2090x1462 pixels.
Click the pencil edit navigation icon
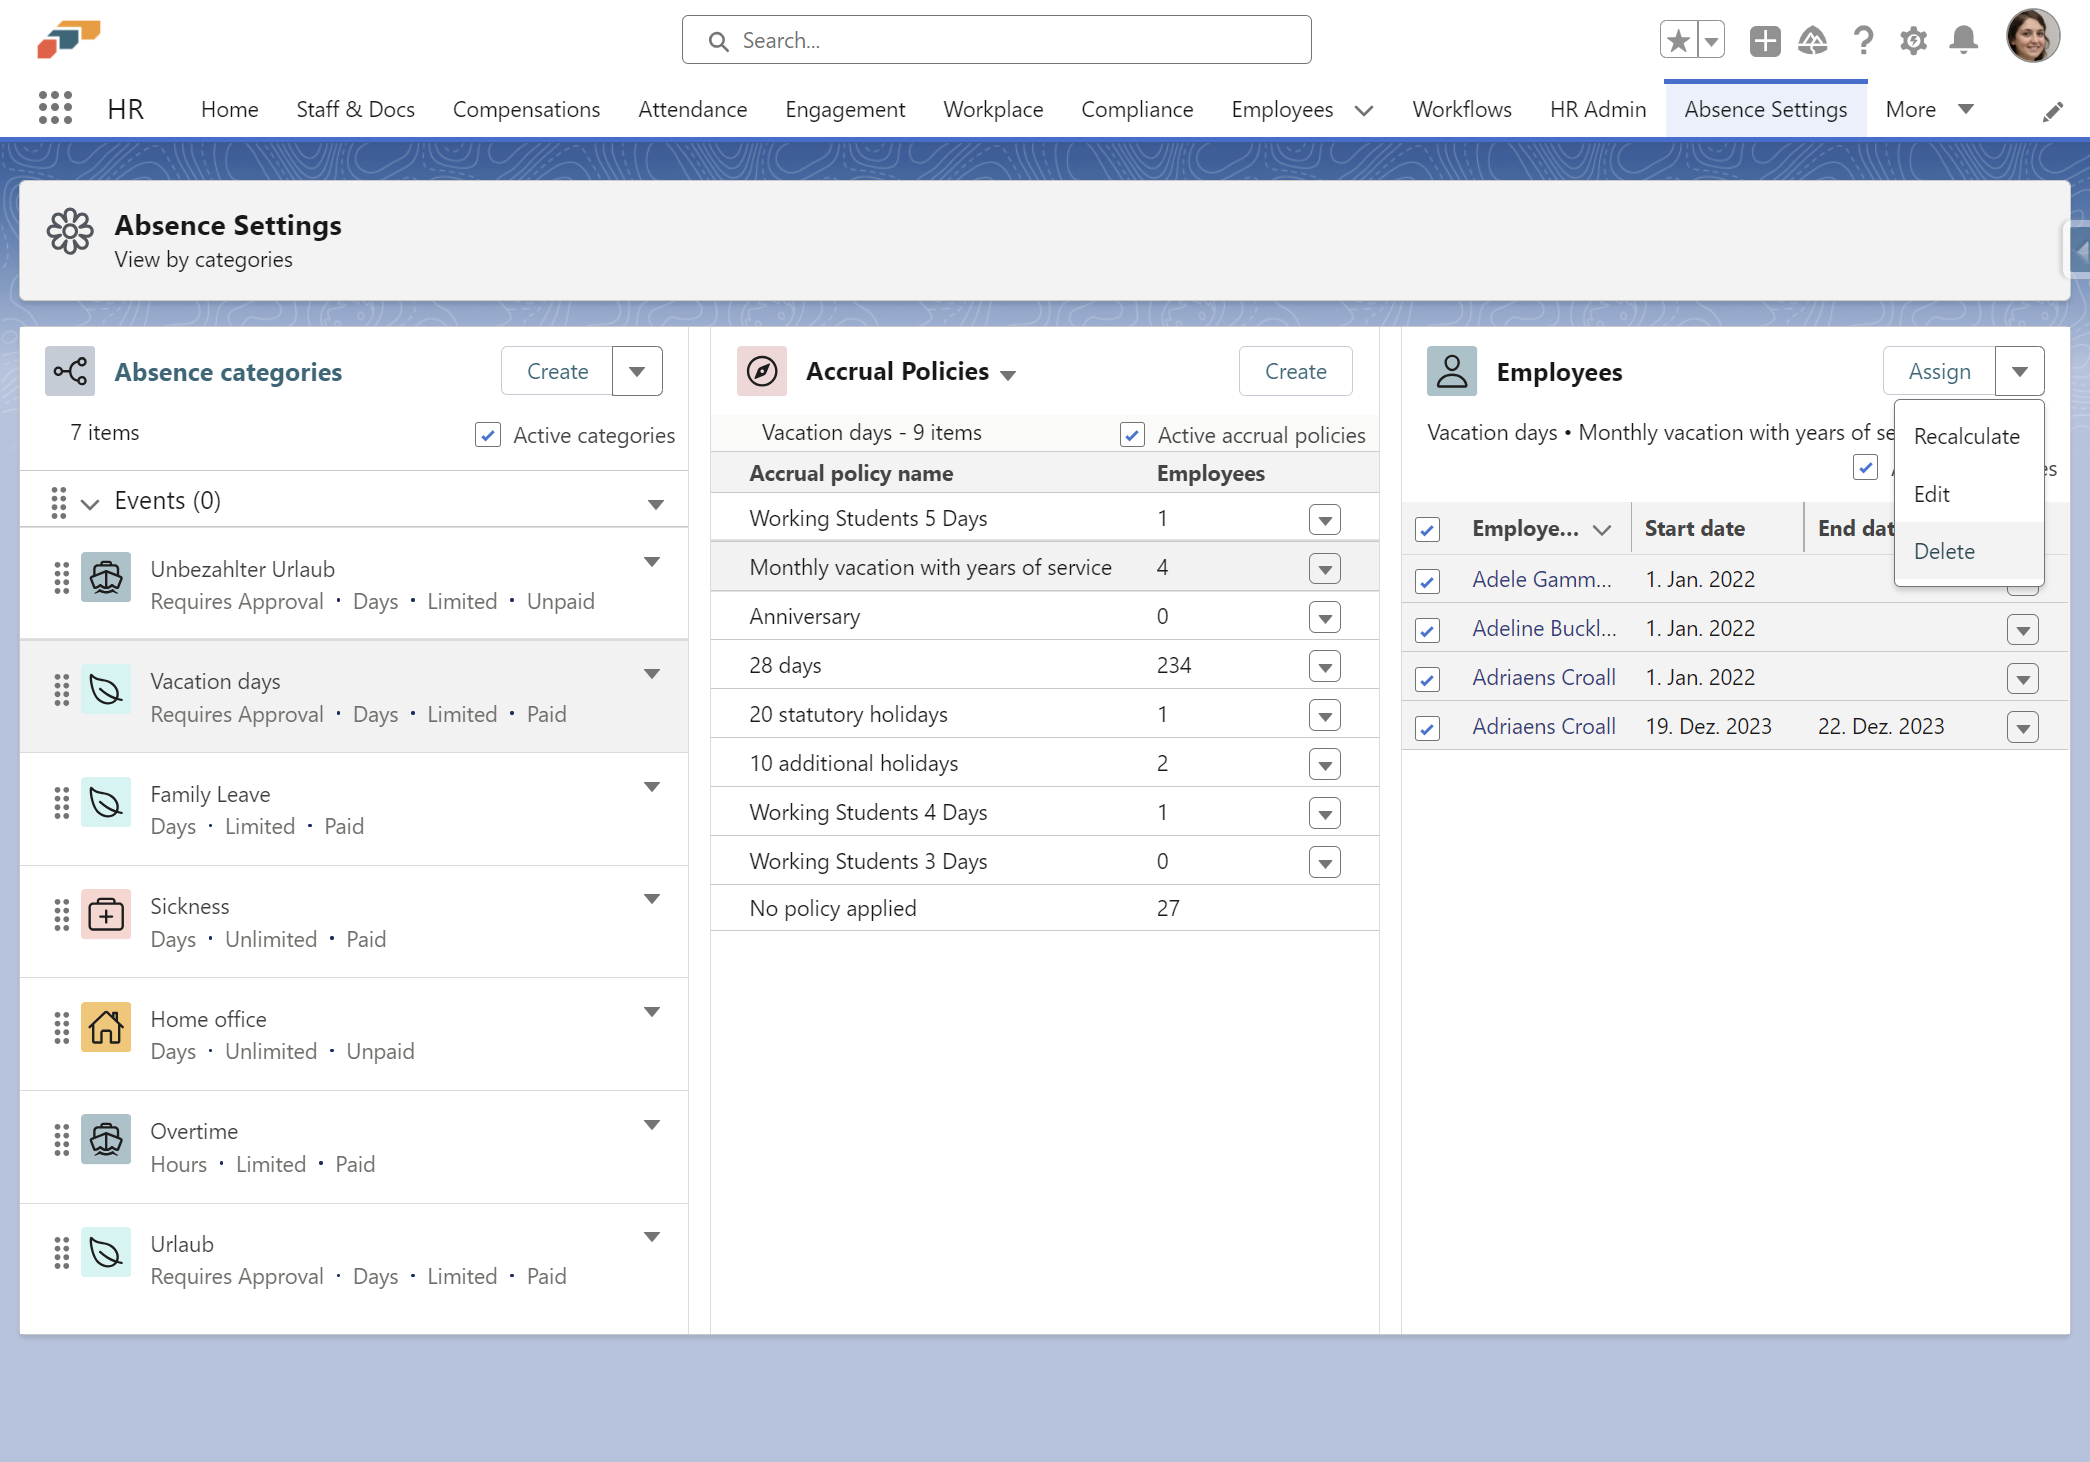(2052, 112)
